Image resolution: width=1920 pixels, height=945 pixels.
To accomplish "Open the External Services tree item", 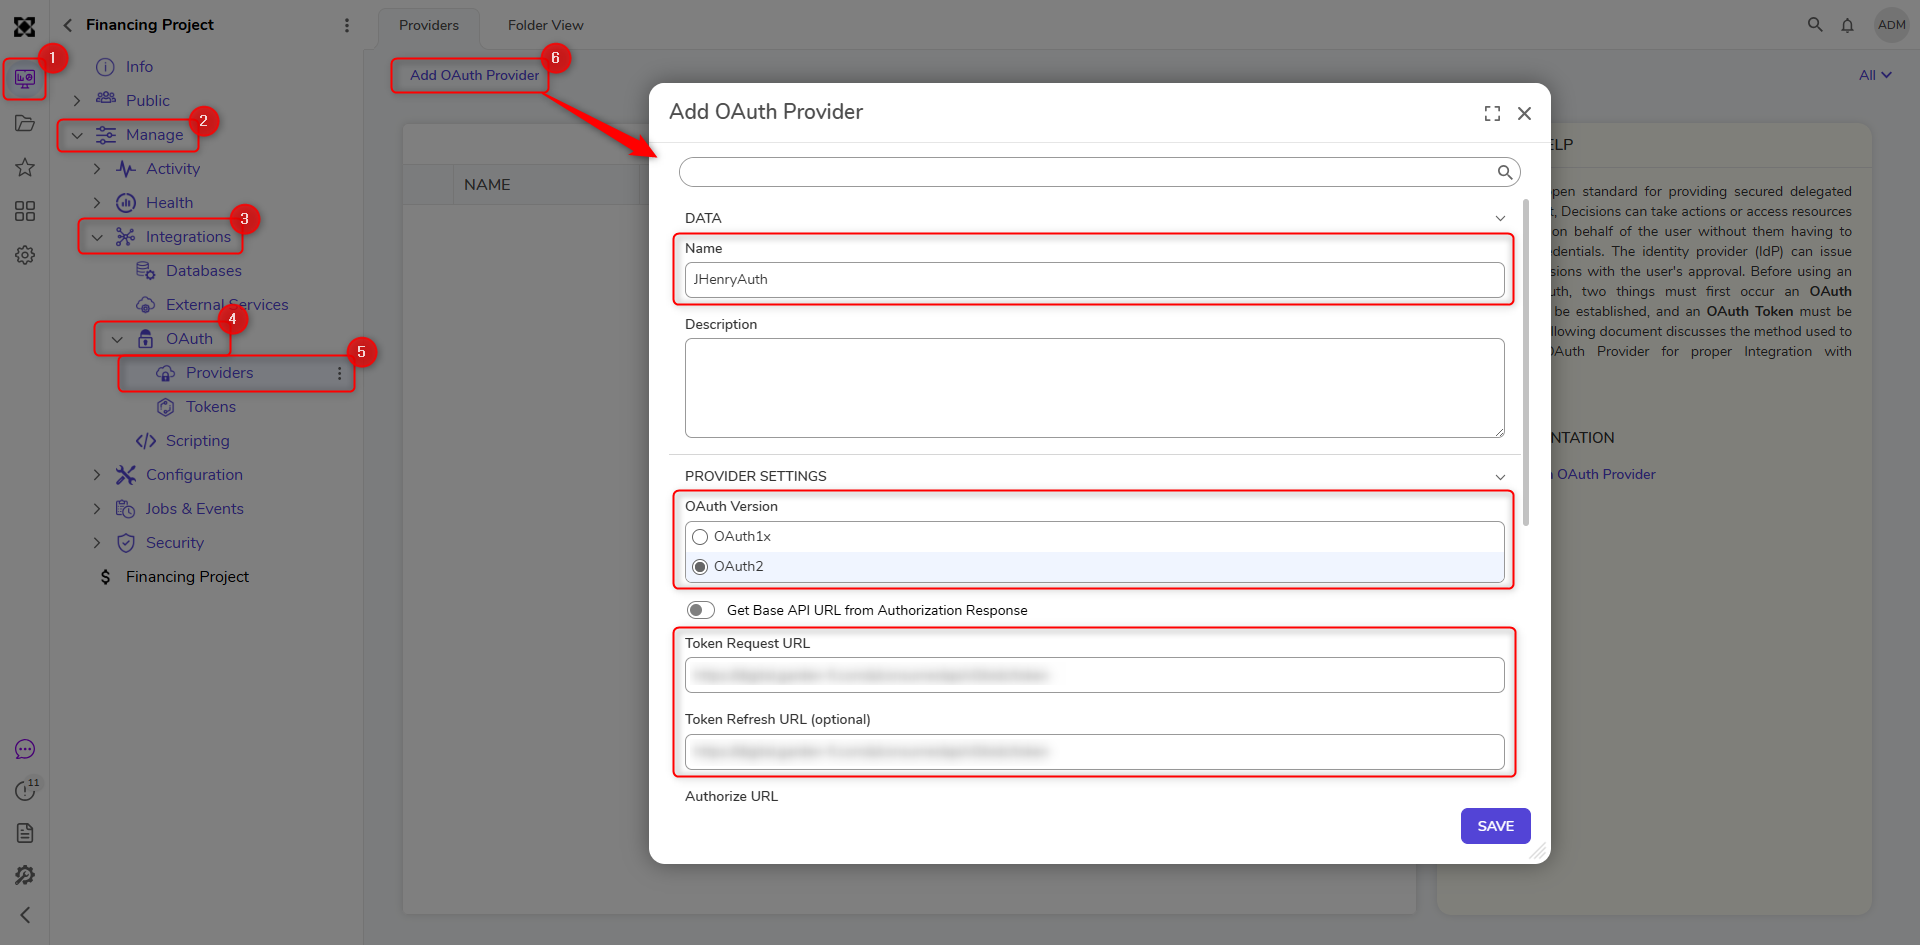I will click(x=227, y=305).
